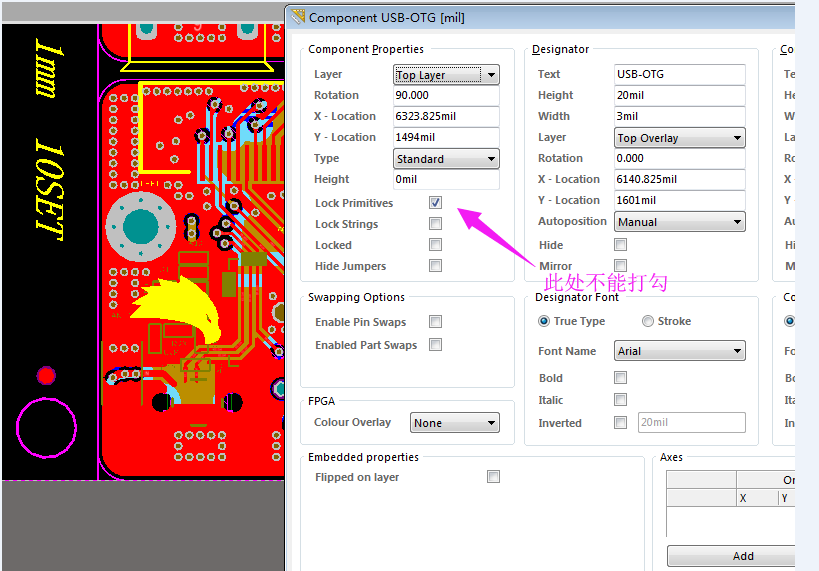Image resolution: width=819 pixels, height=571 pixels.
Task: Open the component Layer dropdown
Action: pyautogui.click(x=446, y=75)
